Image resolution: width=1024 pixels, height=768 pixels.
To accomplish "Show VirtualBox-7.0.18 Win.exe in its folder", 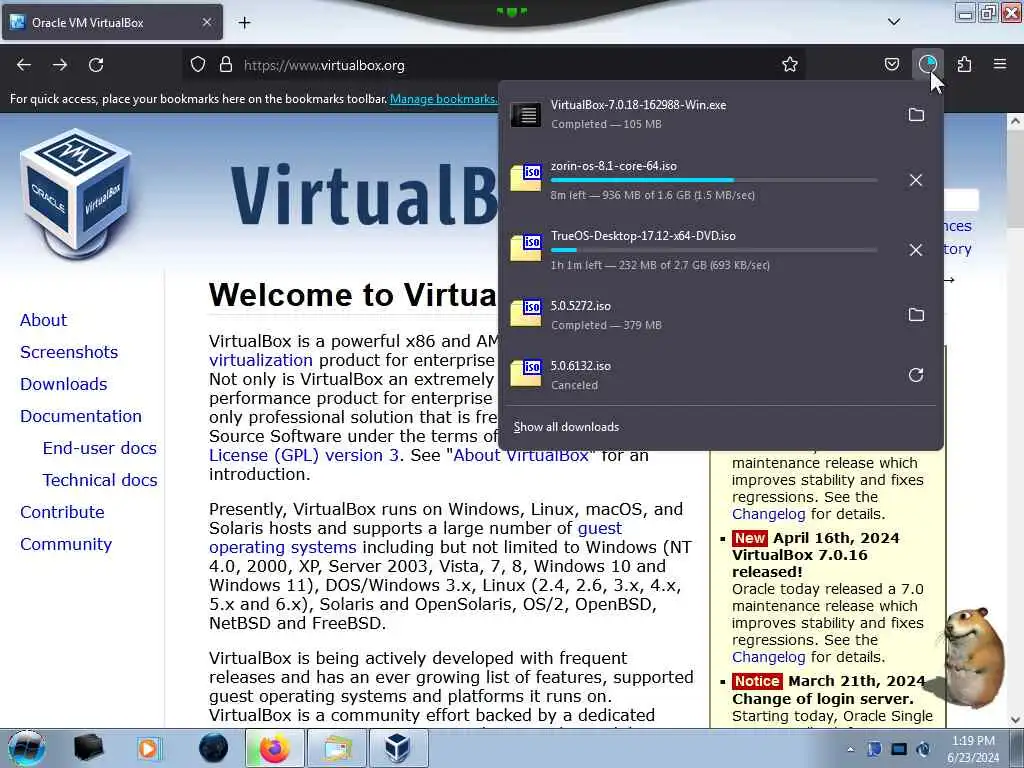I will [916, 115].
